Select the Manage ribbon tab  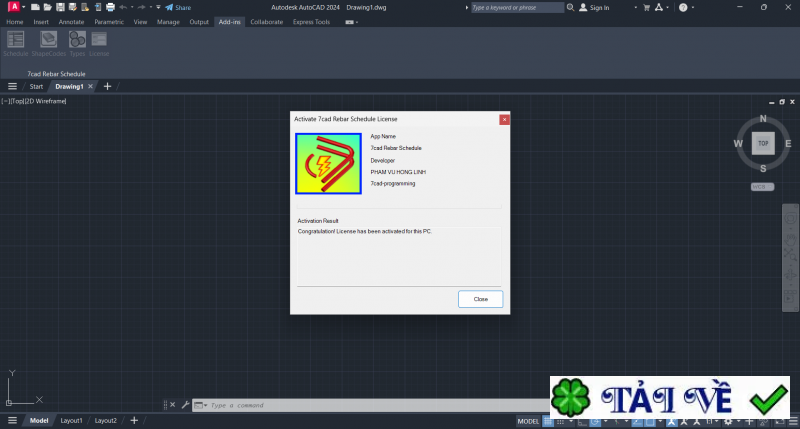(x=168, y=22)
